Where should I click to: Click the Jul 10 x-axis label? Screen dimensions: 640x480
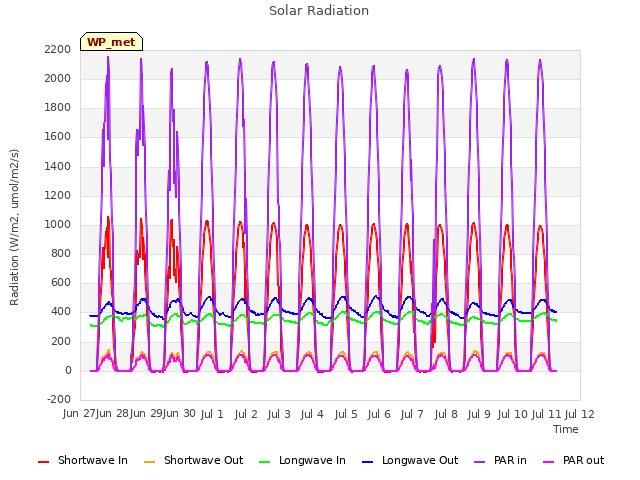tap(513, 414)
